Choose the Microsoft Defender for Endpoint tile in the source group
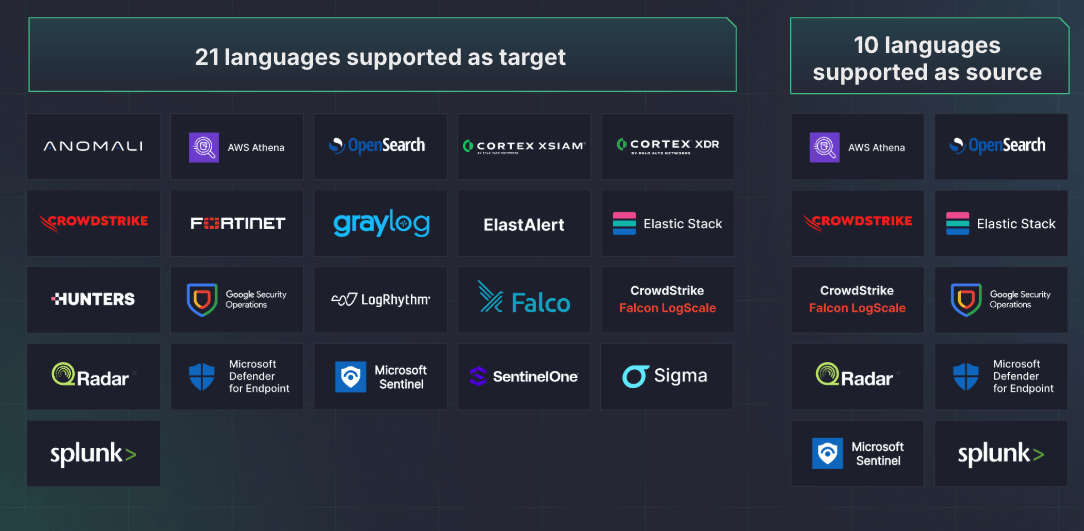 [1001, 377]
